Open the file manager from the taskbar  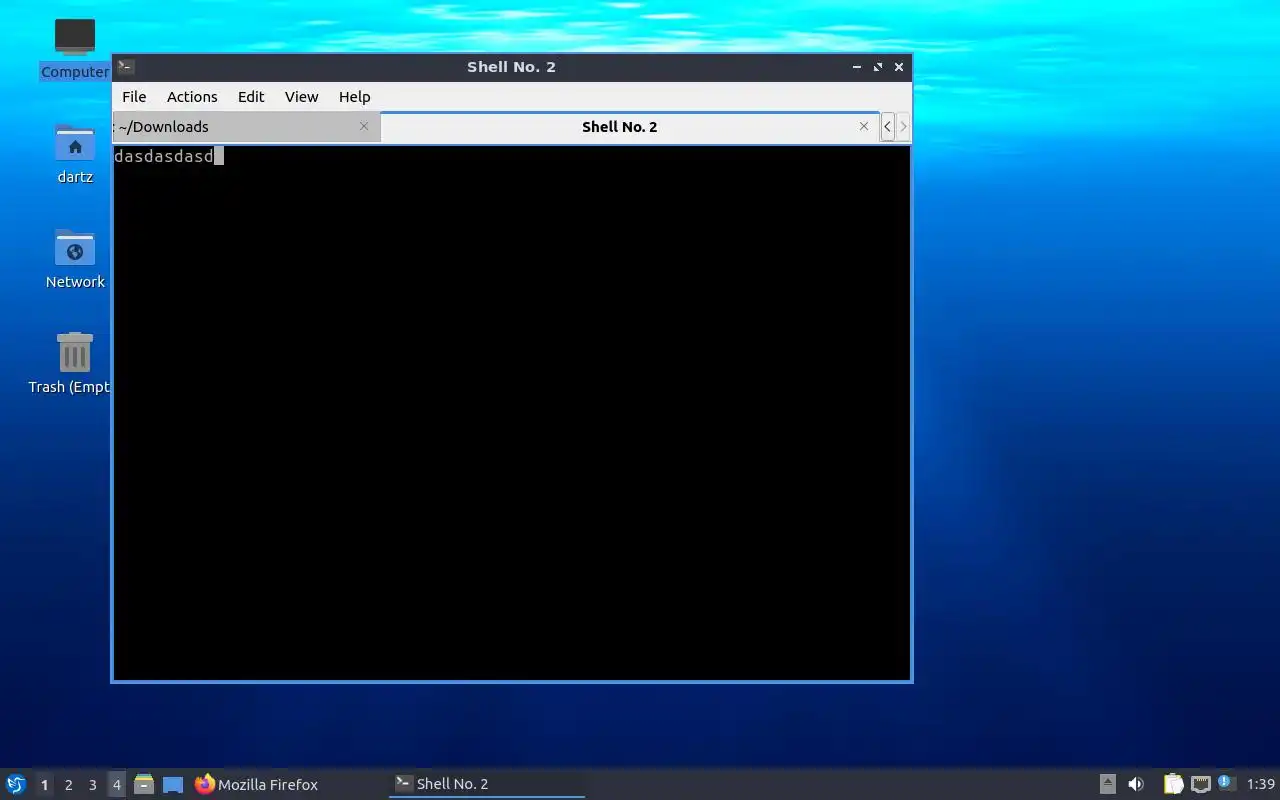(x=144, y=784)
